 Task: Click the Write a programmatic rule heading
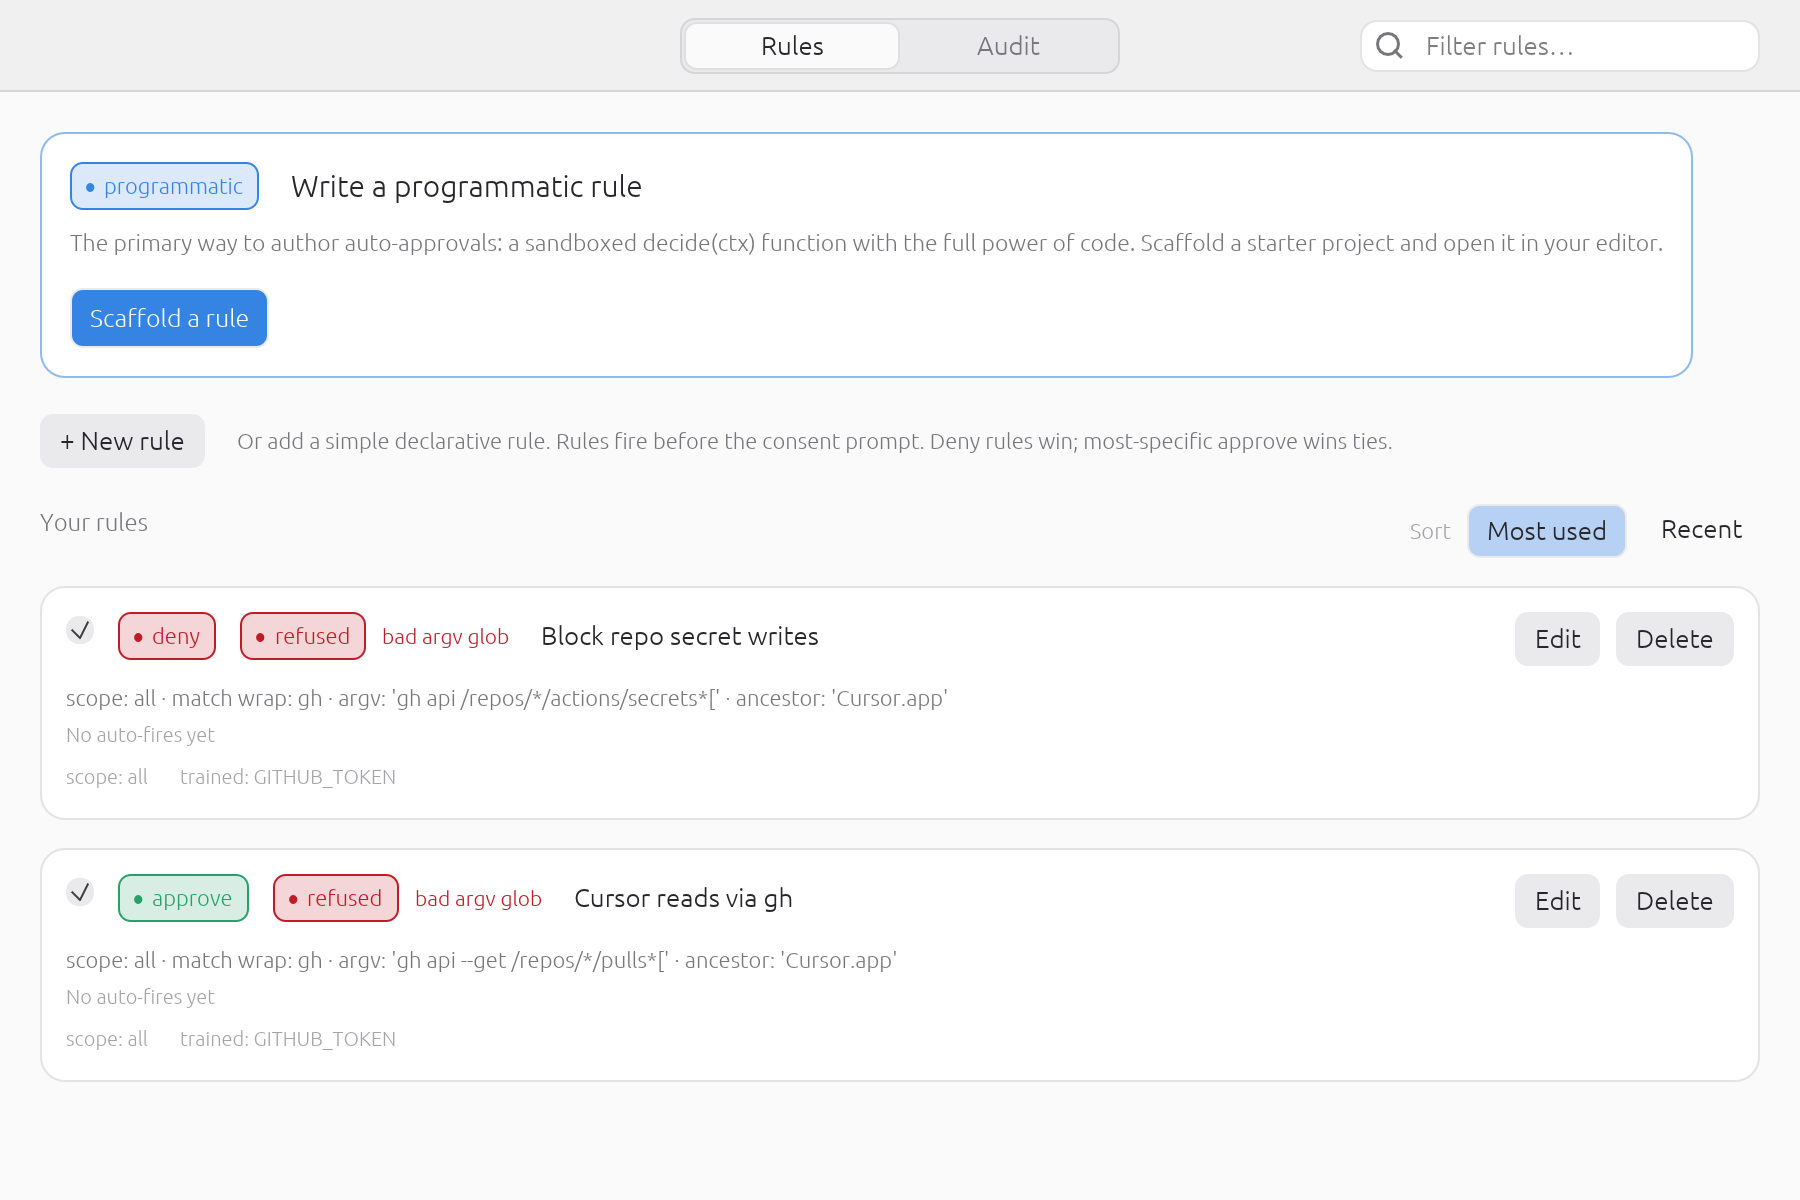click(x=466, y=186)
